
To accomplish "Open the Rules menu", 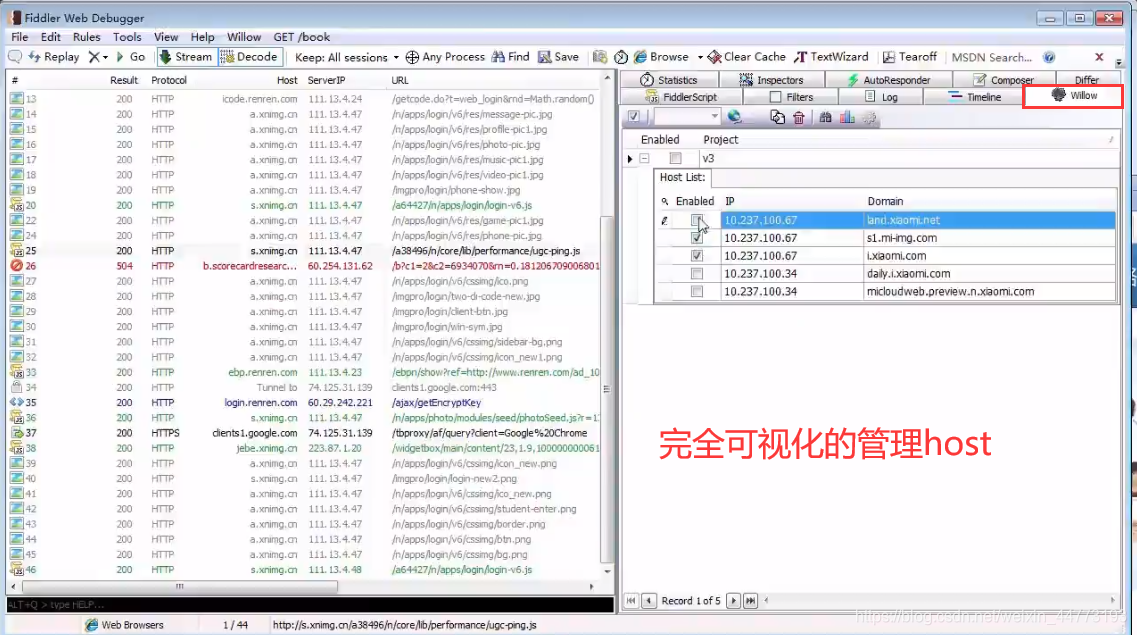I will 86,37.
